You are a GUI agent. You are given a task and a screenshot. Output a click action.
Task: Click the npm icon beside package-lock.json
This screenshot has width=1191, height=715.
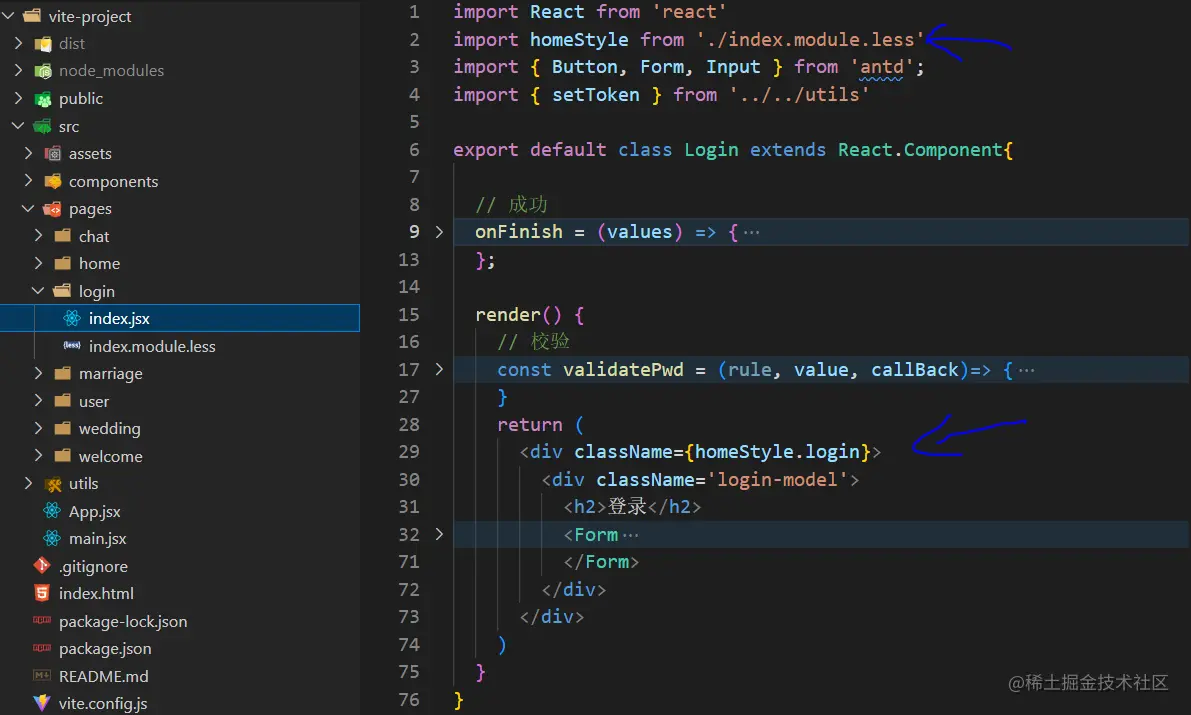[x=42, y=621]
